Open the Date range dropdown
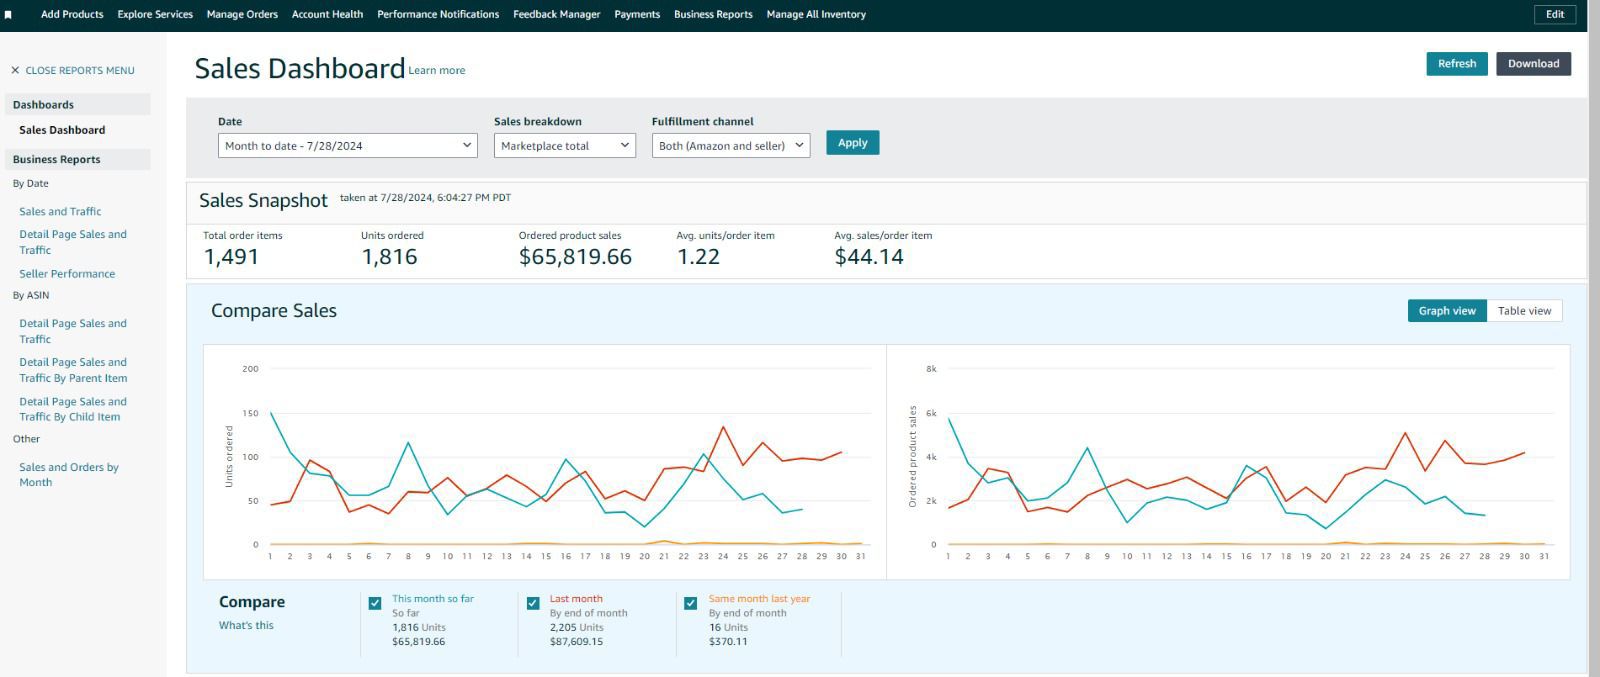The image size is (1600, 677). pos(348,145)
